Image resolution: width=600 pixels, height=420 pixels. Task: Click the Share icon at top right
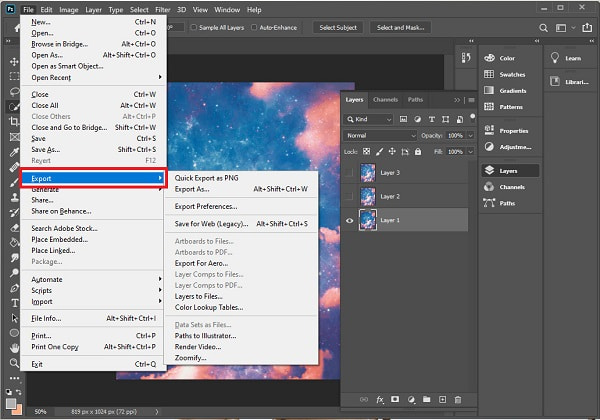click(587, 28)
